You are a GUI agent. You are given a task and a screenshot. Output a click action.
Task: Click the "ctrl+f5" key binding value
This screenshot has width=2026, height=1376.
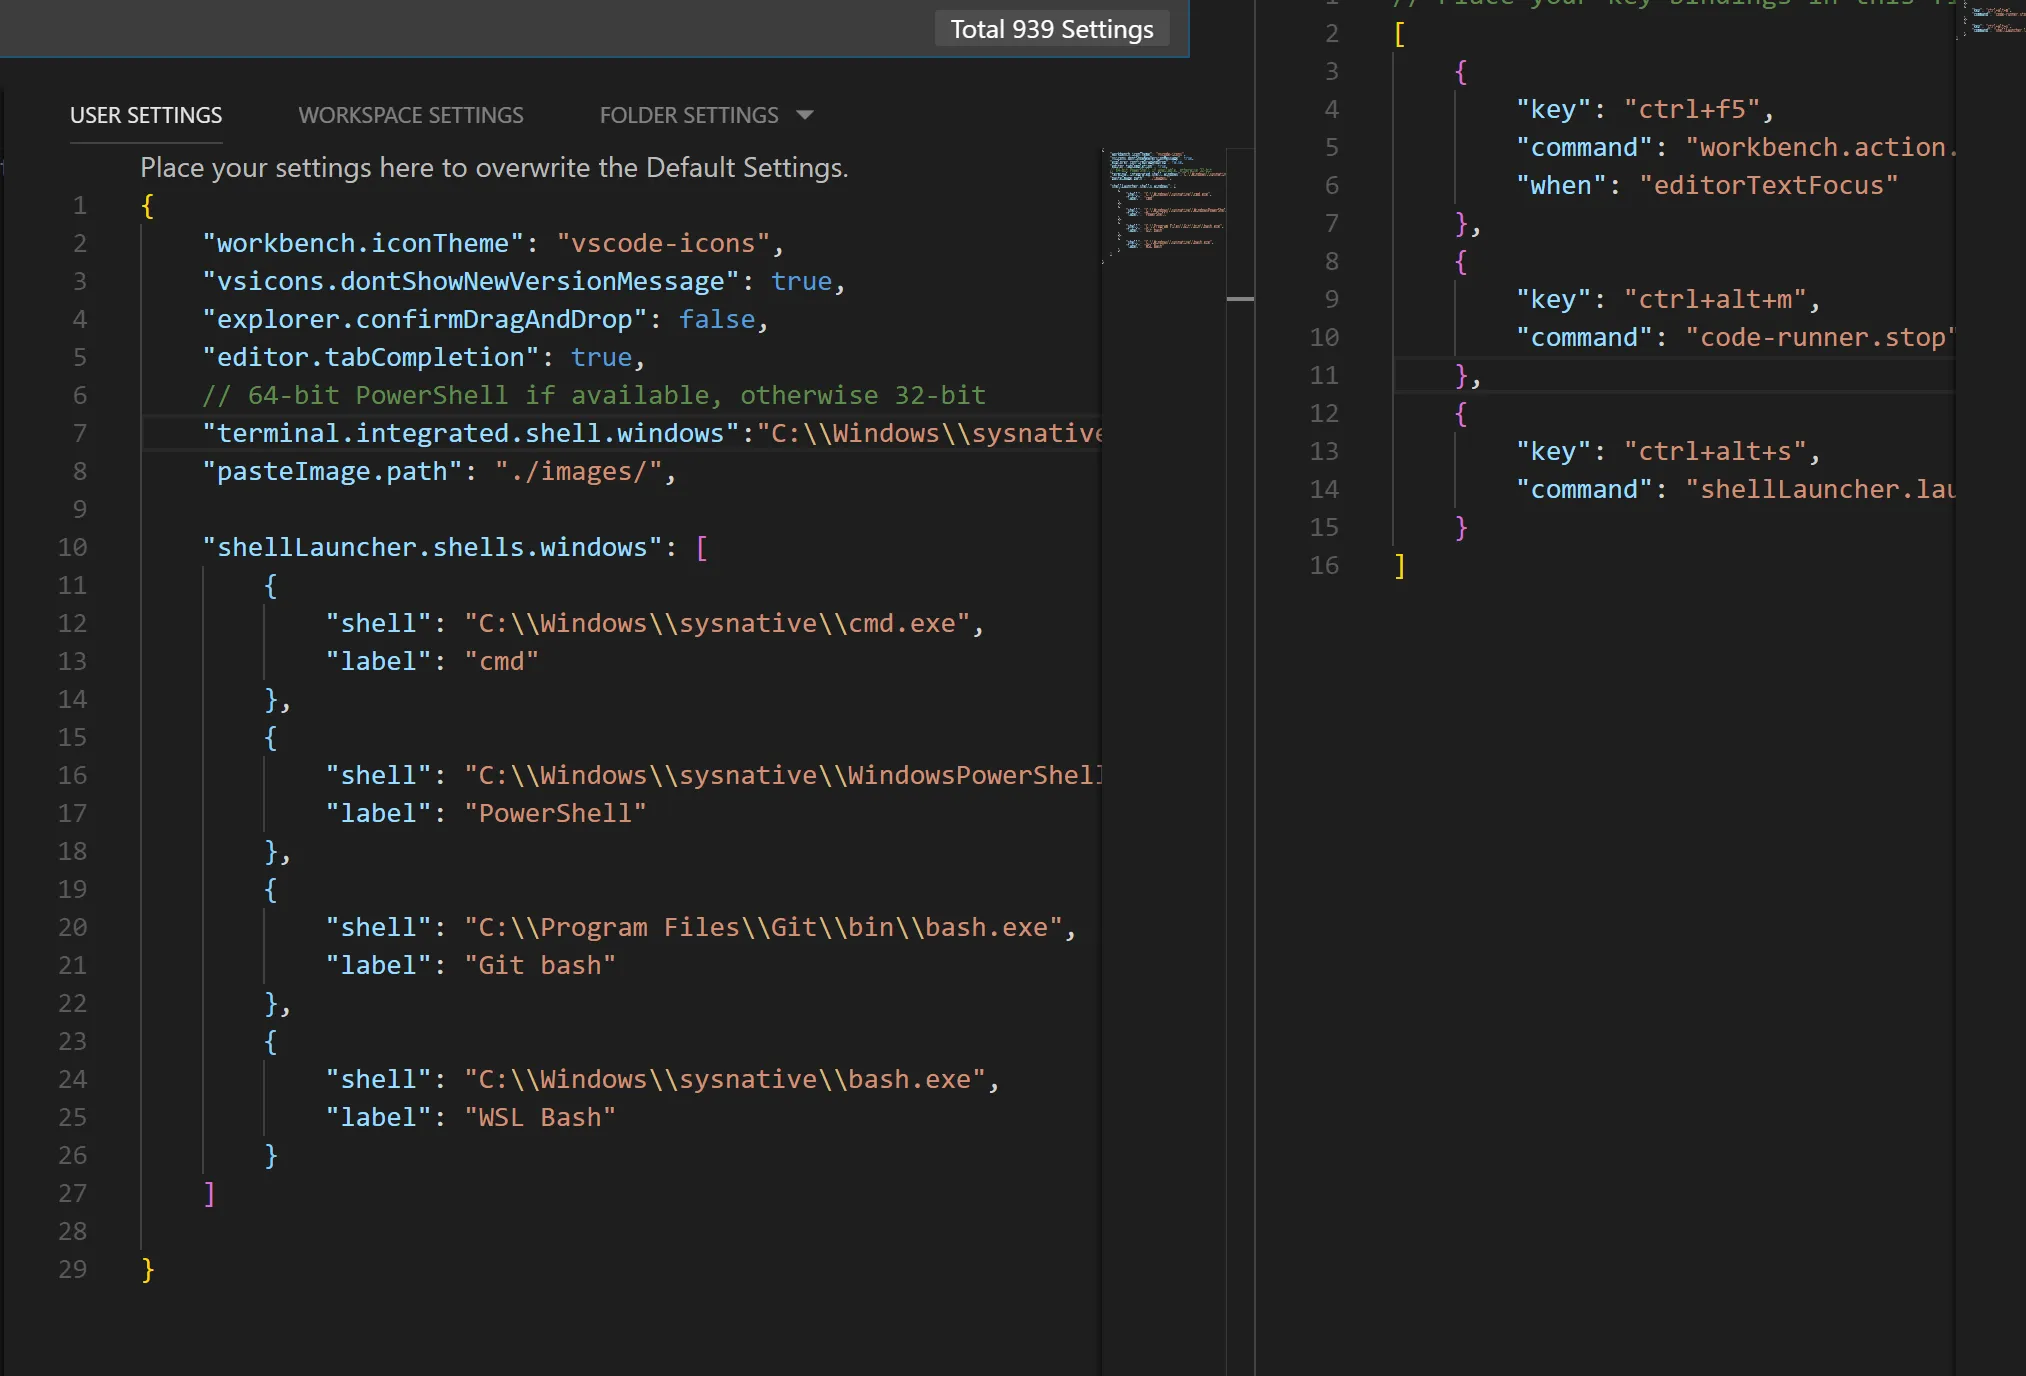click(x=1691, y=109)
